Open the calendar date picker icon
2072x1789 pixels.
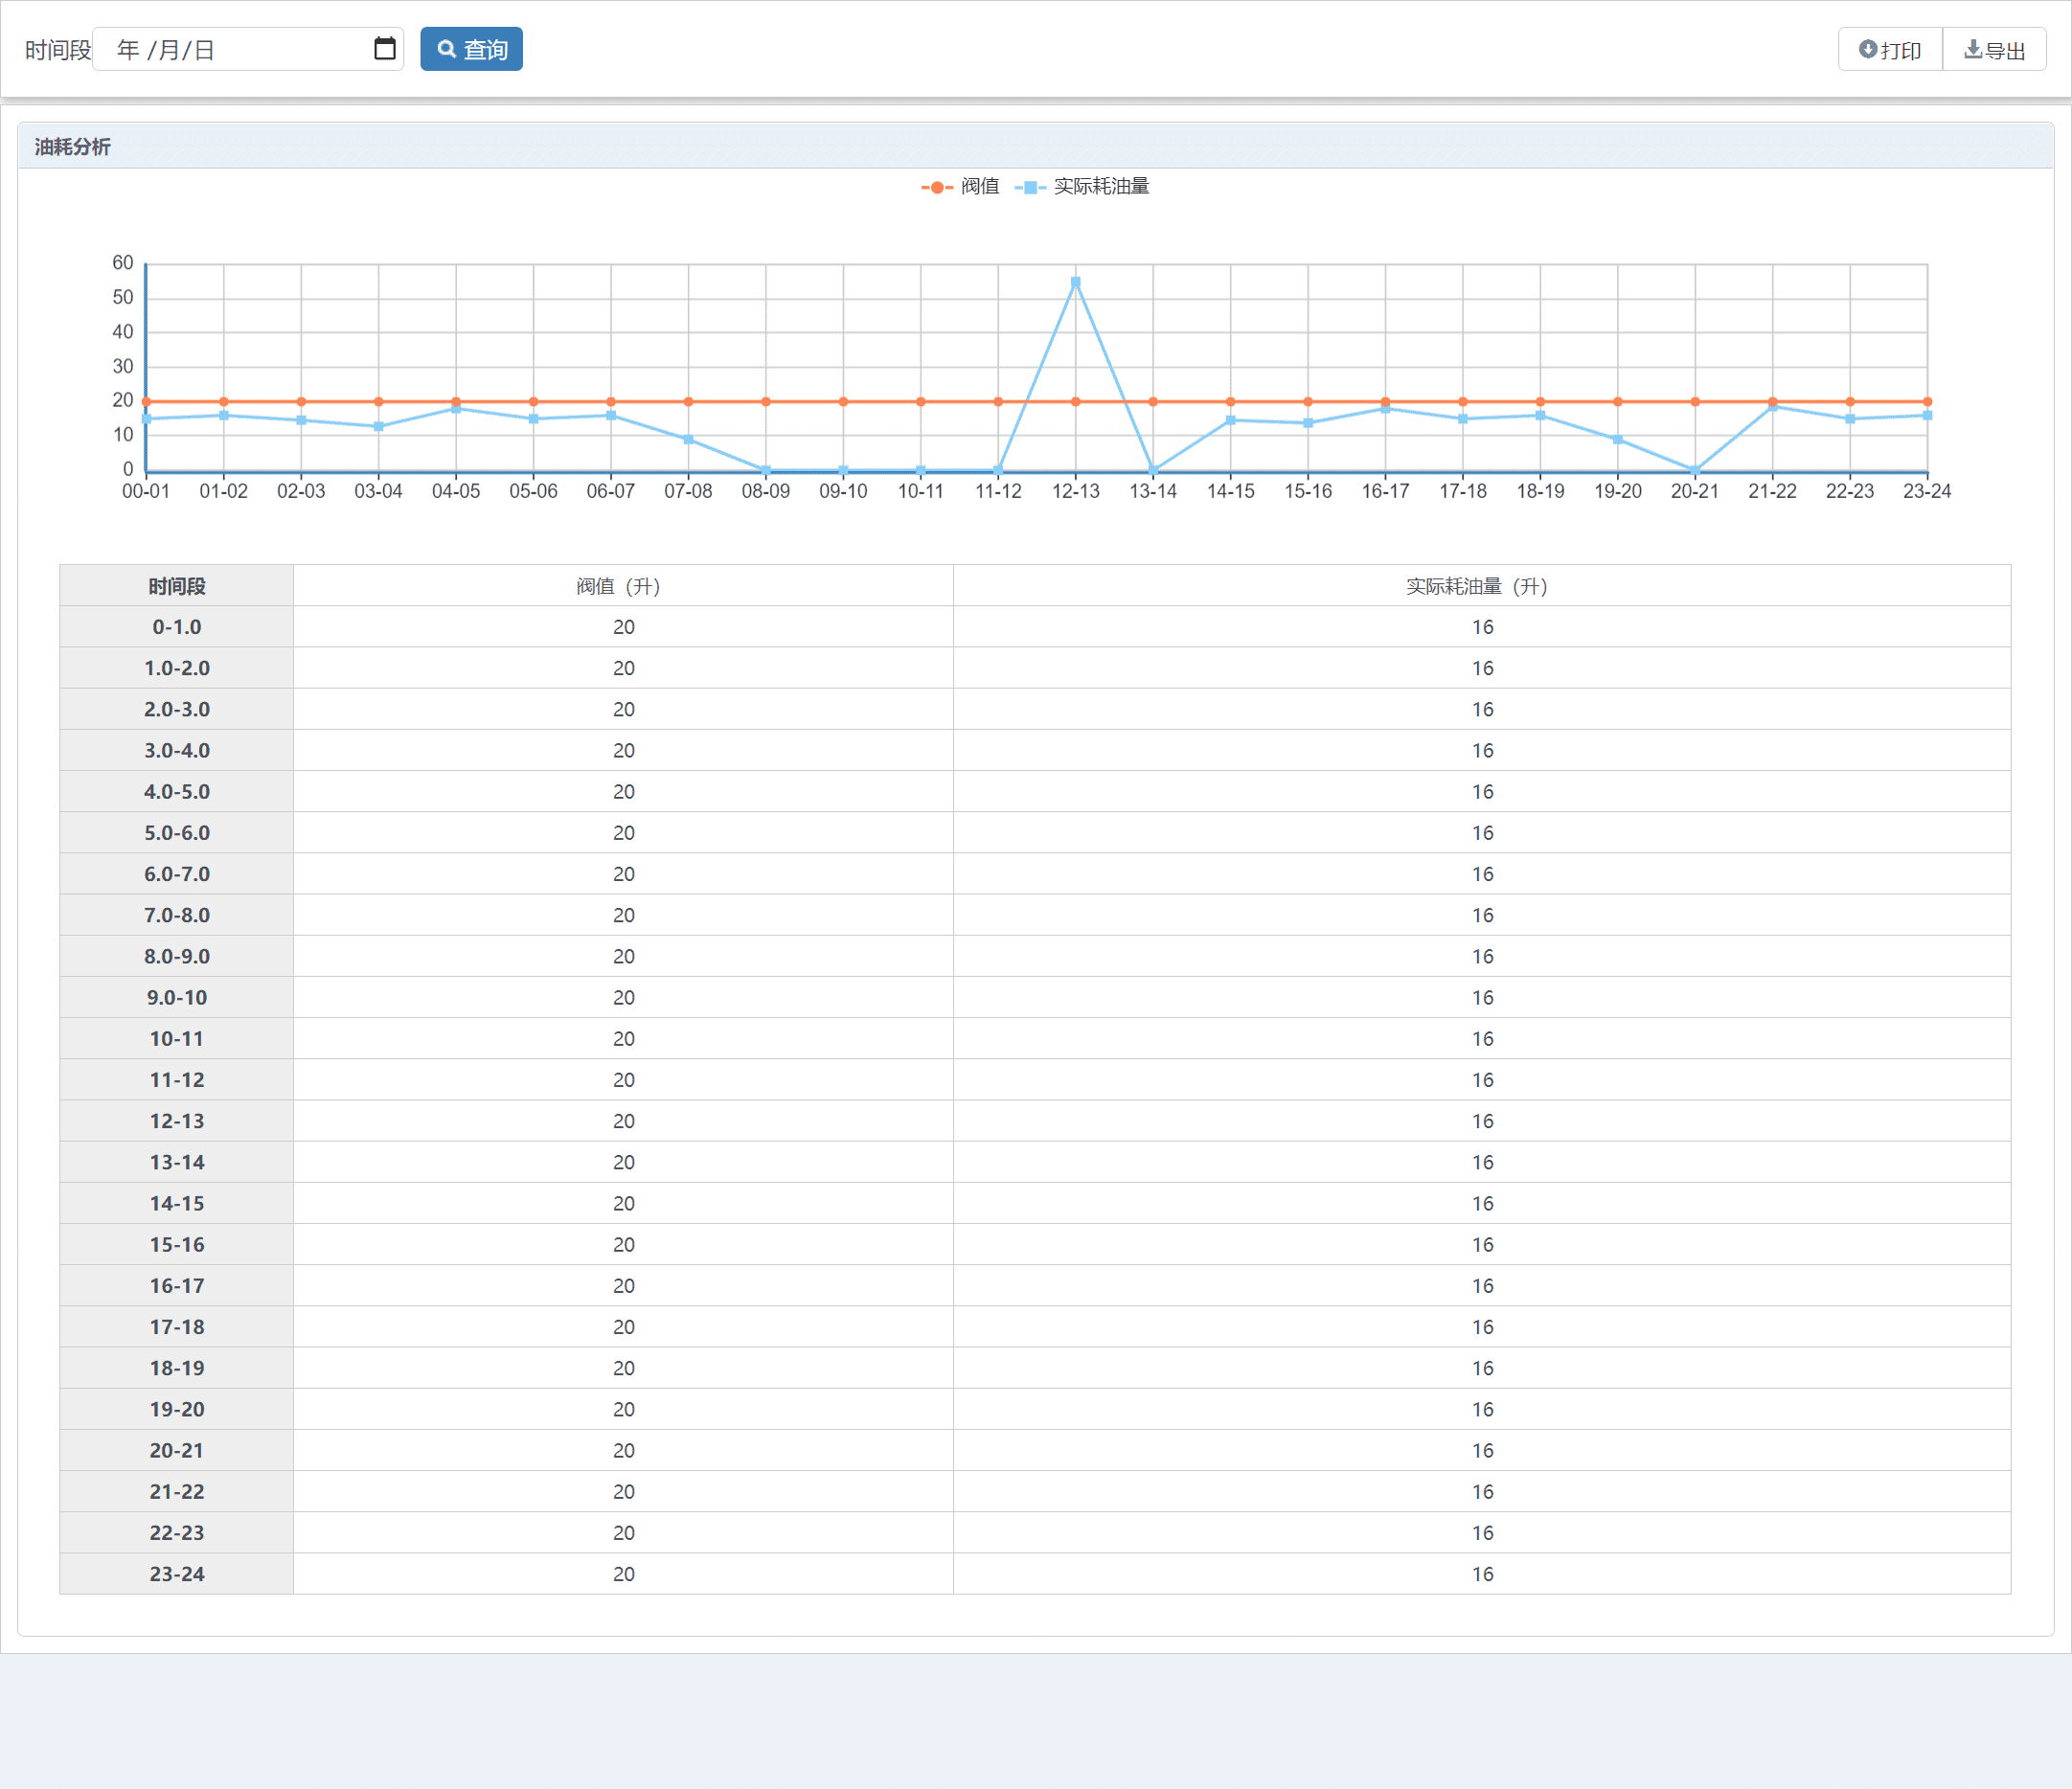384,49
